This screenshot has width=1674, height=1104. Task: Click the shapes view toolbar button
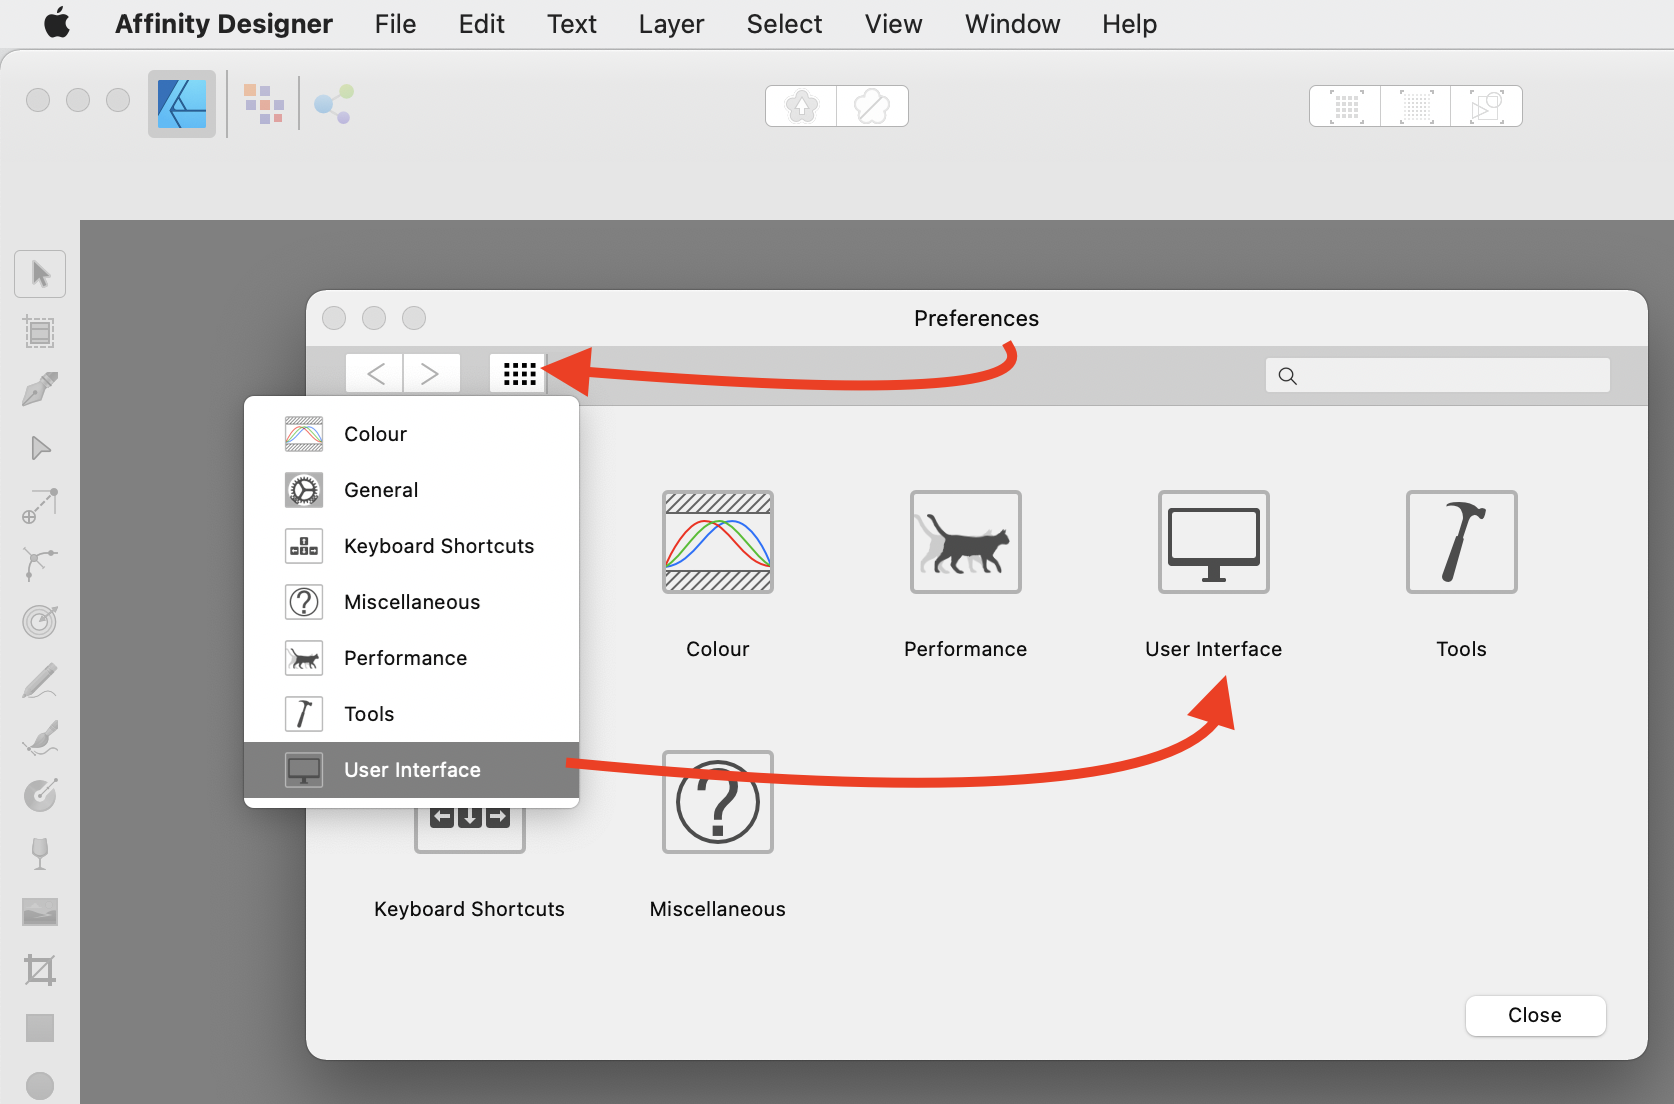point(1487,106)
